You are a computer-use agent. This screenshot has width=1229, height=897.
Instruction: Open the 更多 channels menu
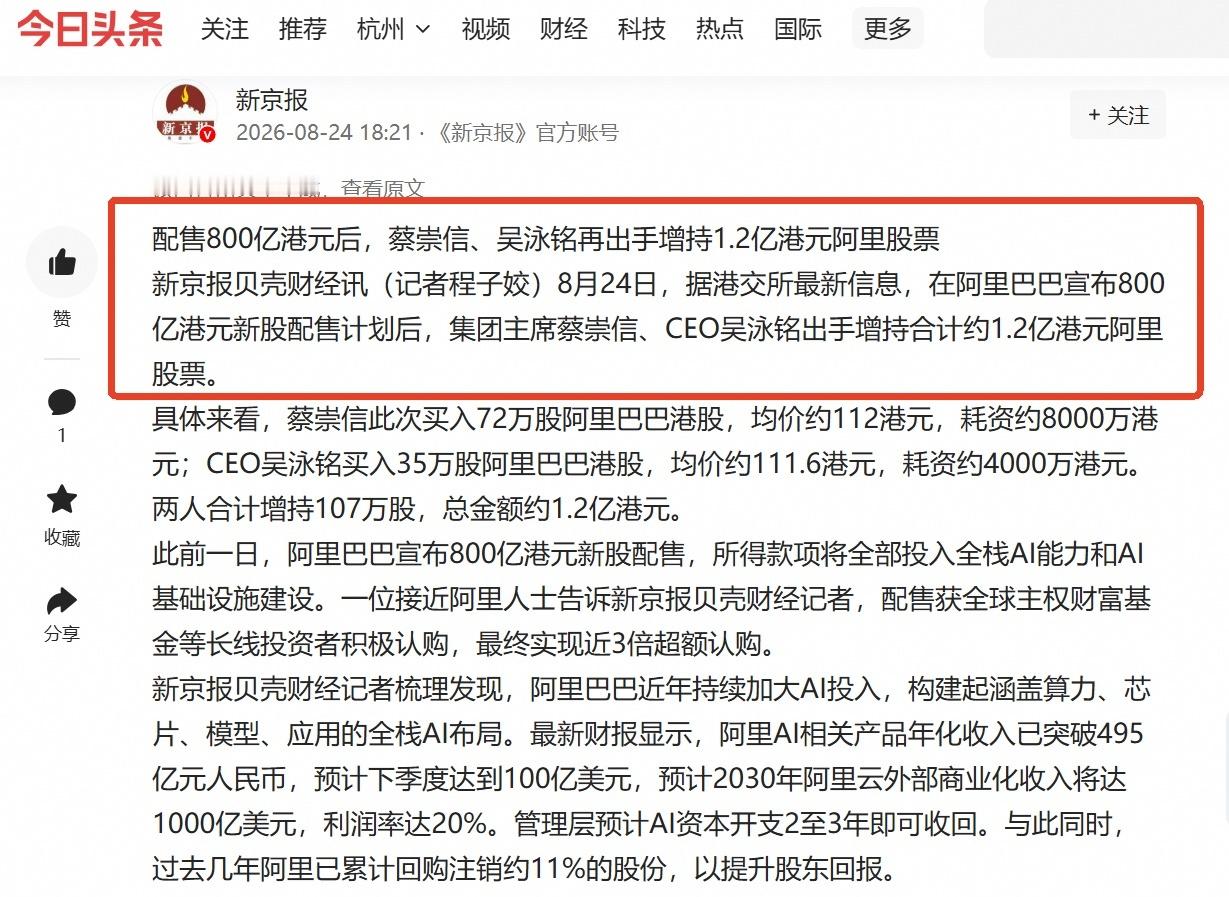pos(888,29)
